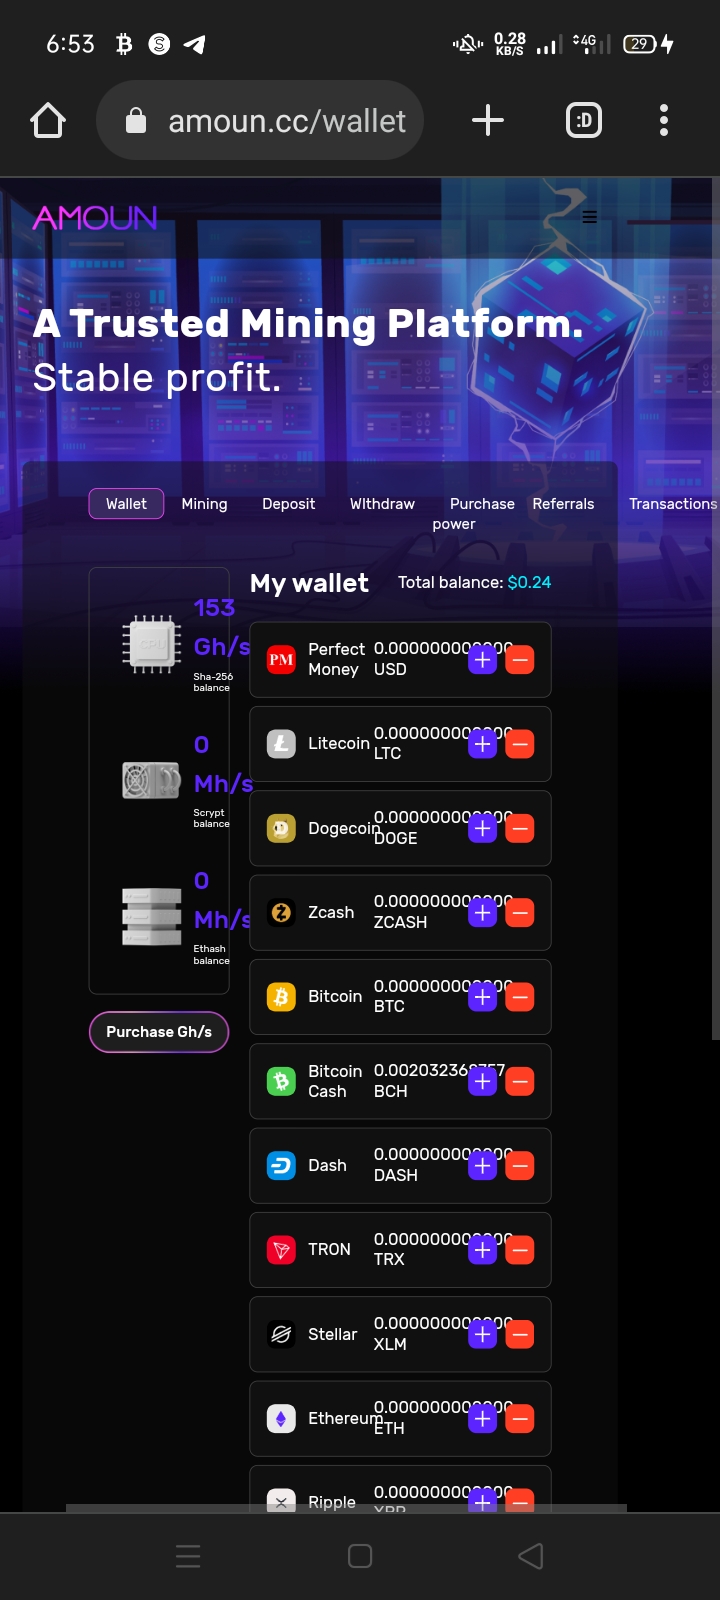Click Ethereum deposit plus button
This screenshot has height=1600, width=720.
click(482, 1419)
